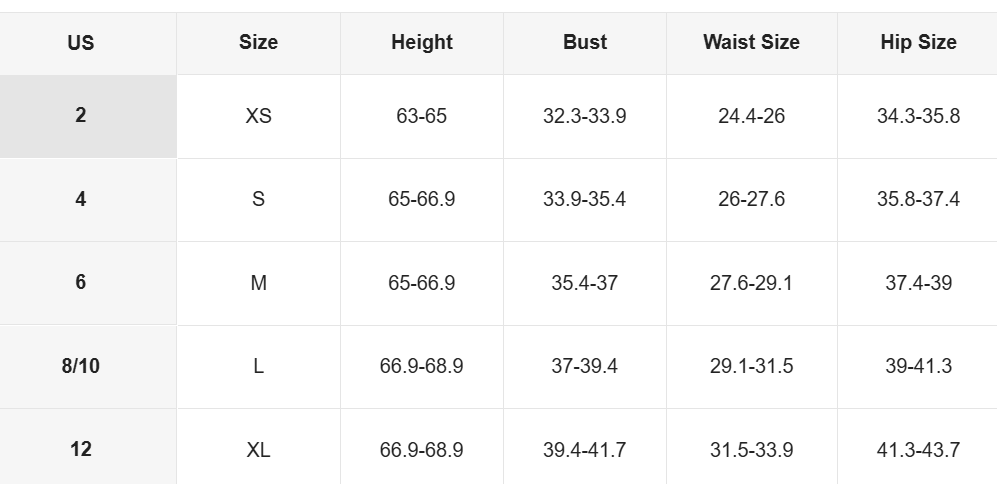Select the Hip Size column header
The width and height of the screenshot is (997, 496).
(x=918, y=43)
